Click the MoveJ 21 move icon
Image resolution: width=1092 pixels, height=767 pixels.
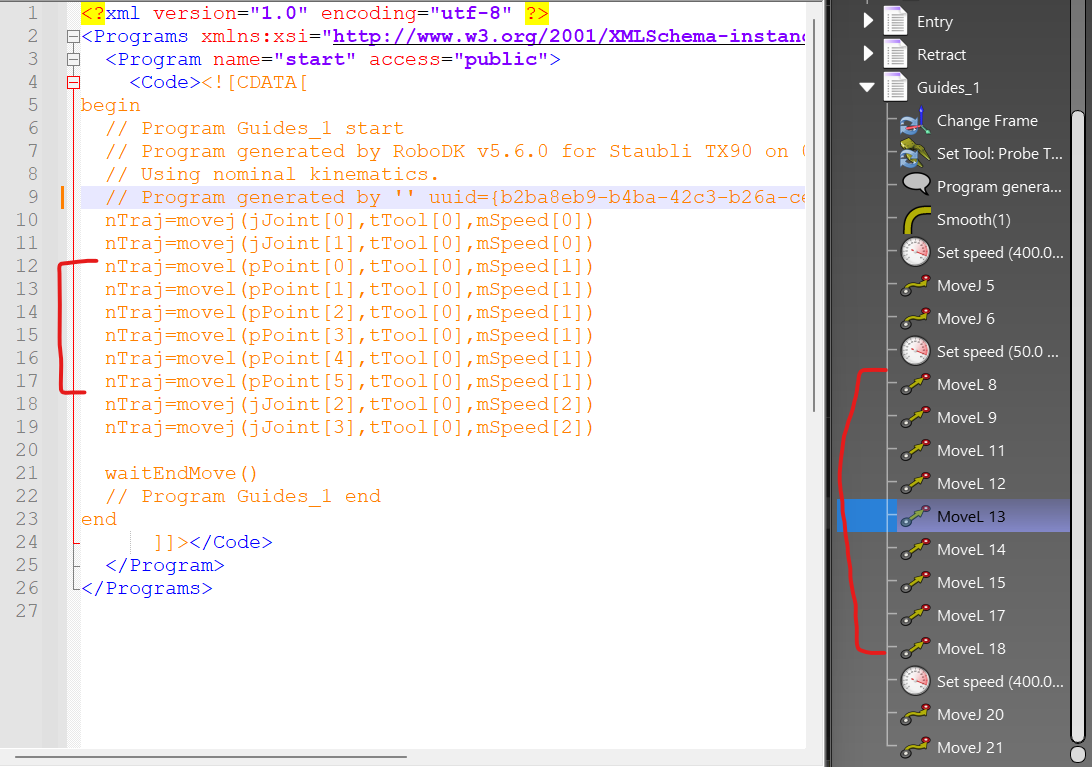915,748
